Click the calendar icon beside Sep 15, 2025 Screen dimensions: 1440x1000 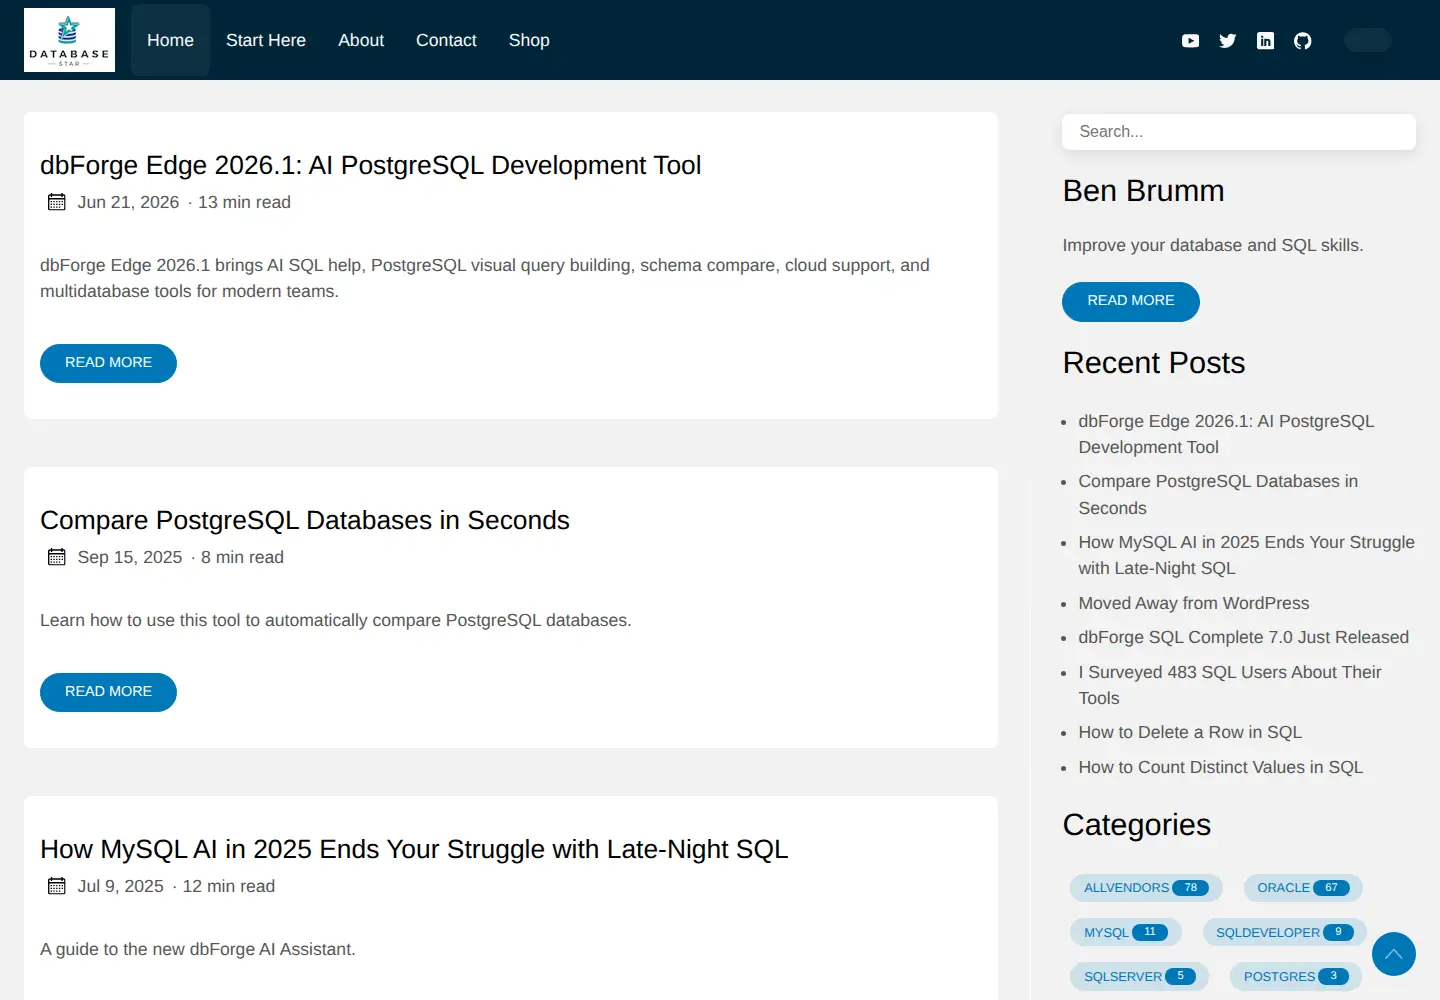point(57,557)
